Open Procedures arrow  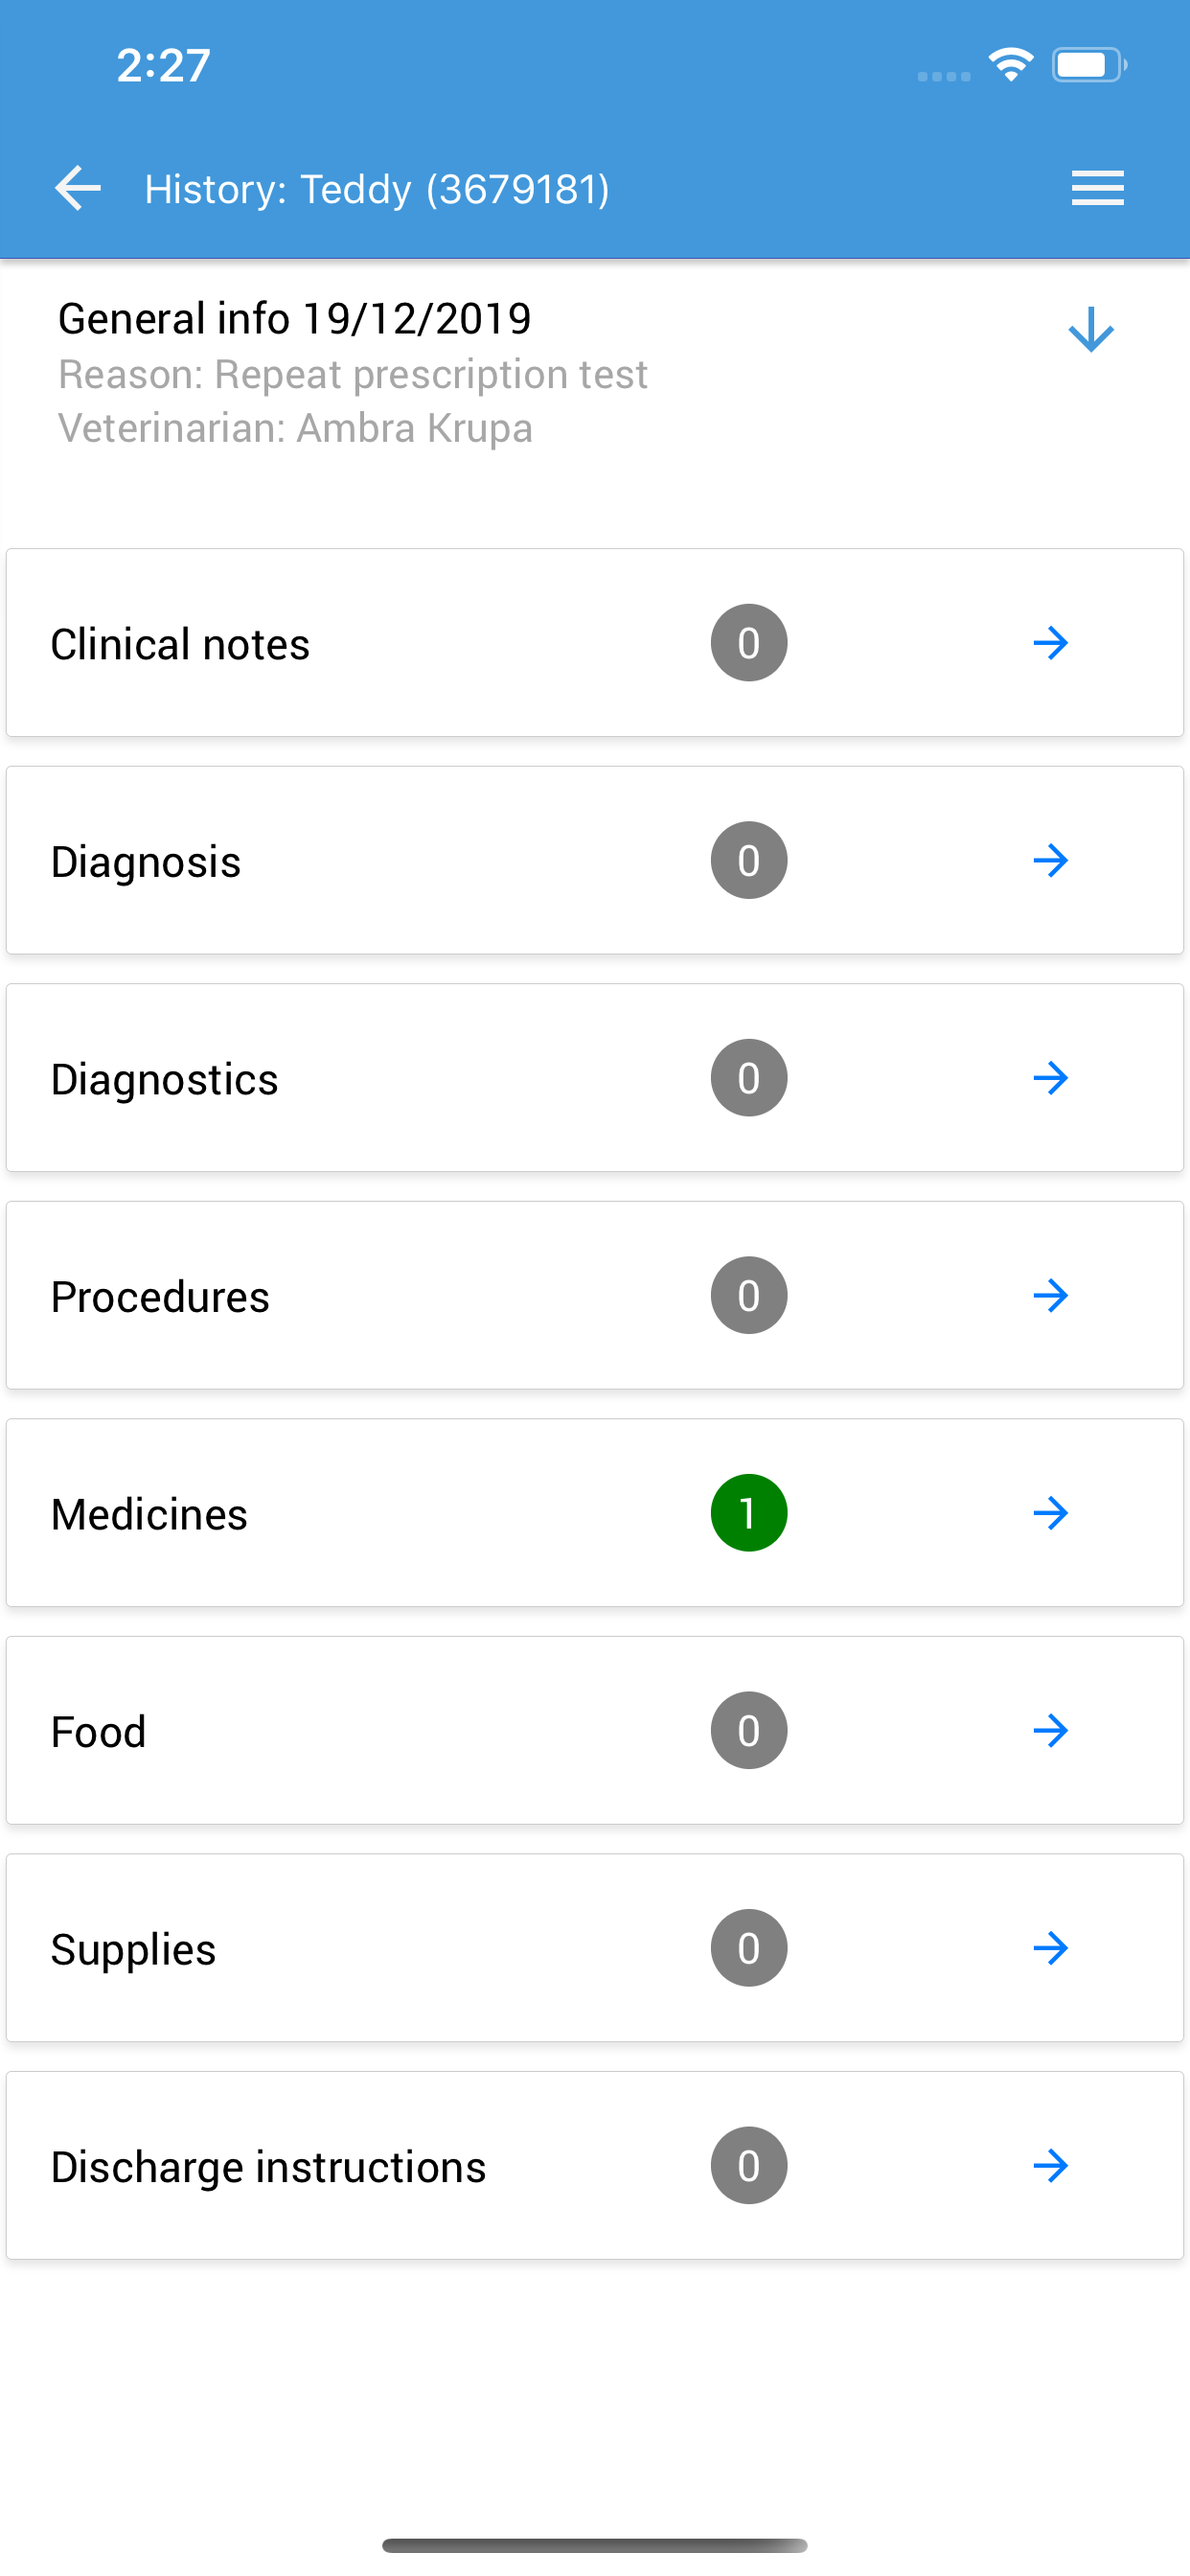click(x=1050, y=1295)
